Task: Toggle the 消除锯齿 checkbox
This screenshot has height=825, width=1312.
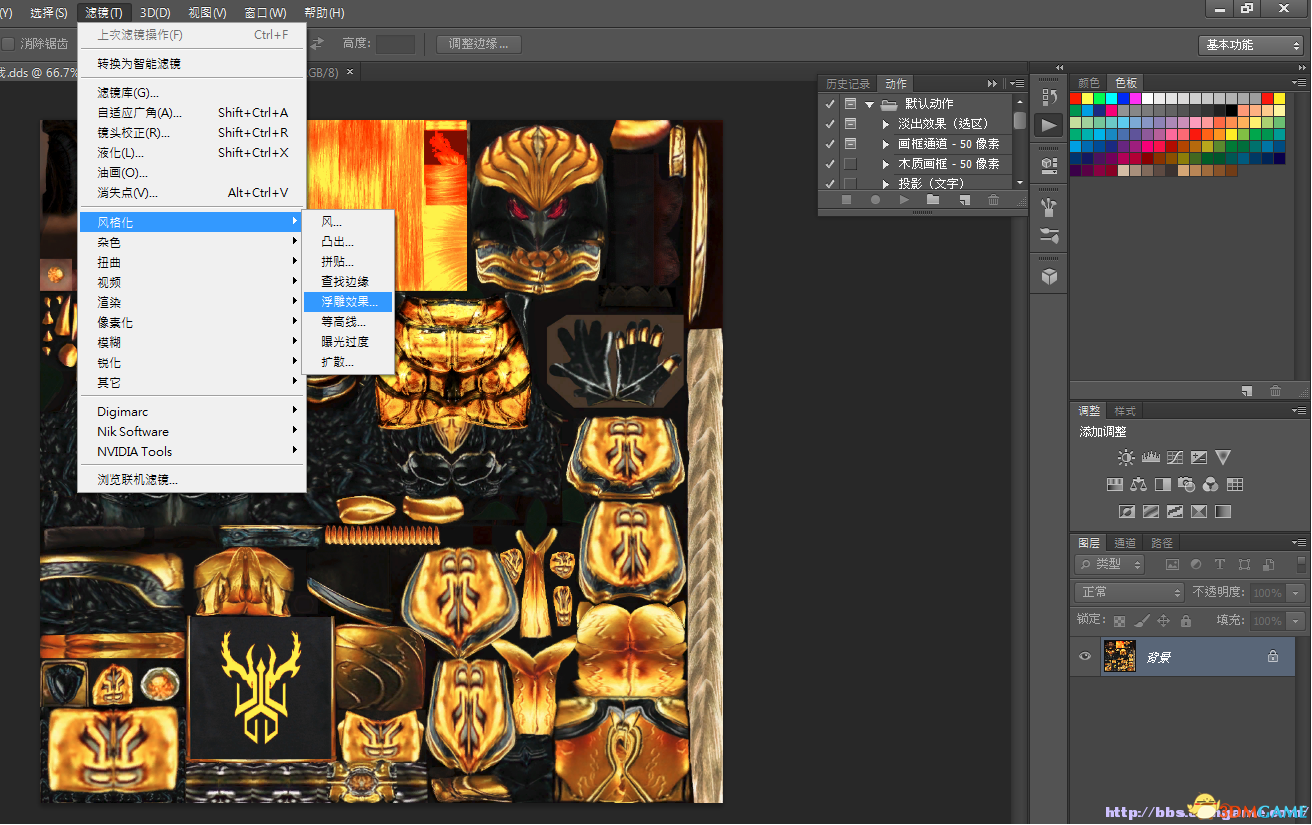Action: pyautogui.click(x=7, y=44)
